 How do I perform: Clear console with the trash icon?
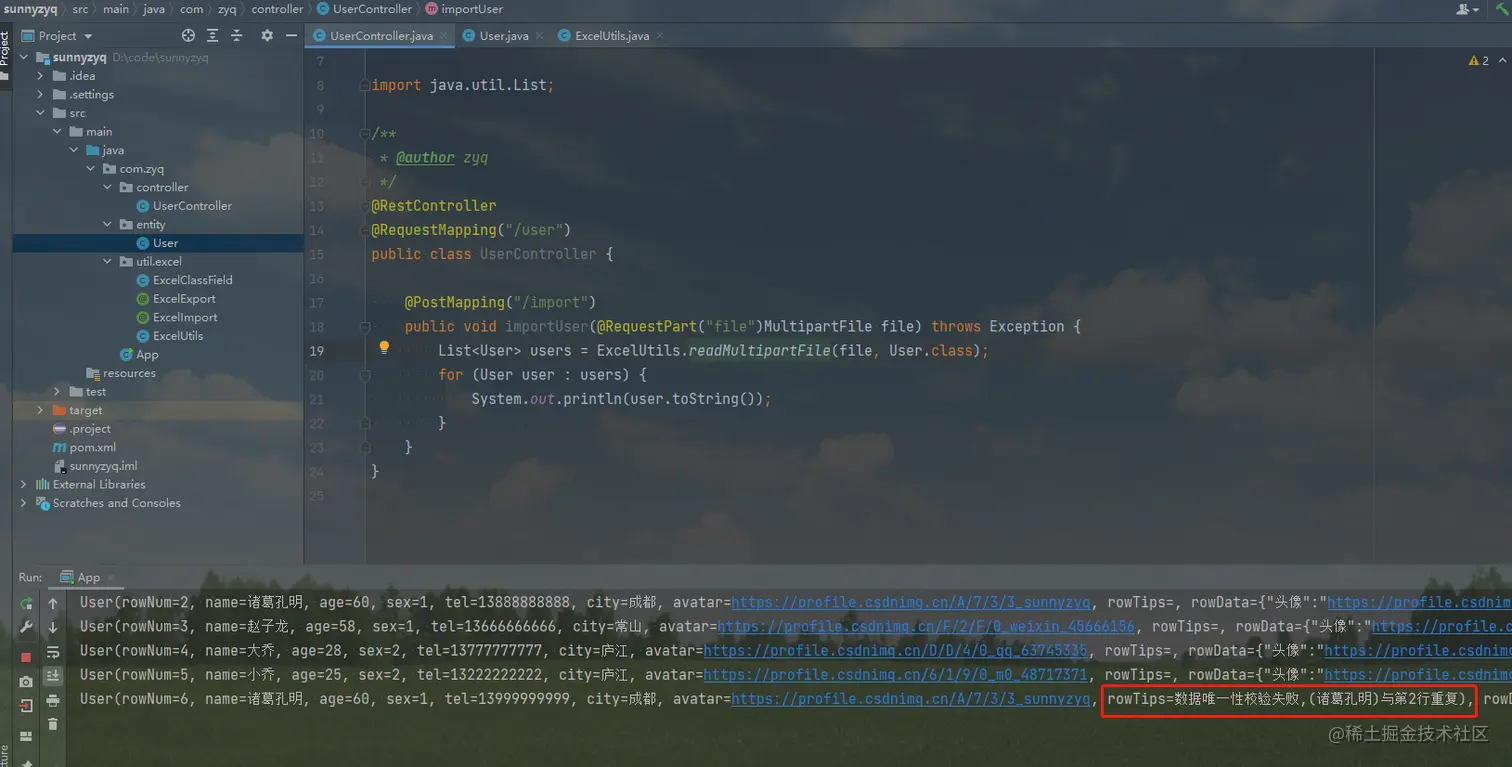[53, 724]
